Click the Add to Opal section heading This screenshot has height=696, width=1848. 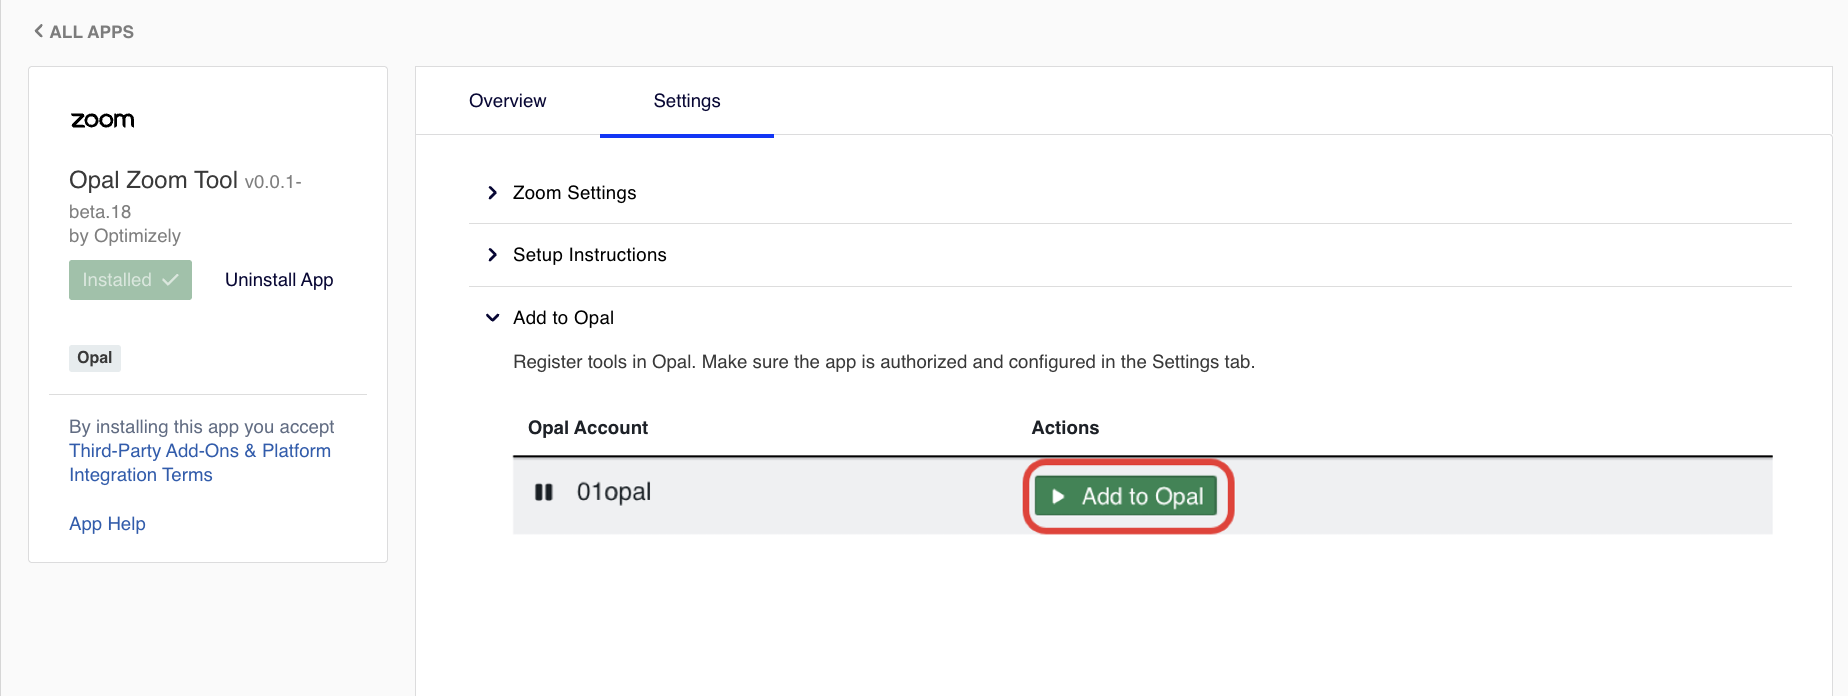563,318
